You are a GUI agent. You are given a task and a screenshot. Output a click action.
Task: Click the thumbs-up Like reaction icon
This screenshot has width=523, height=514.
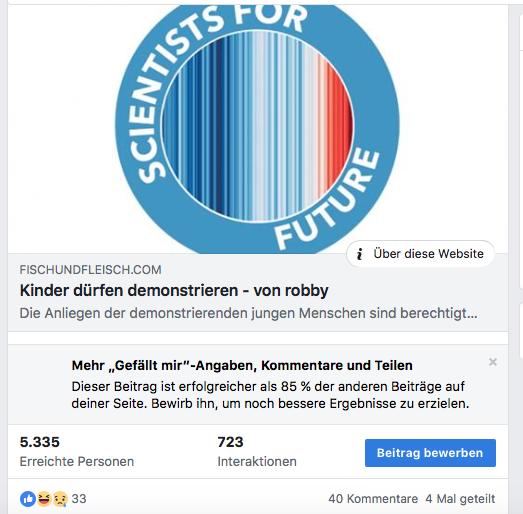pos(28,499)
